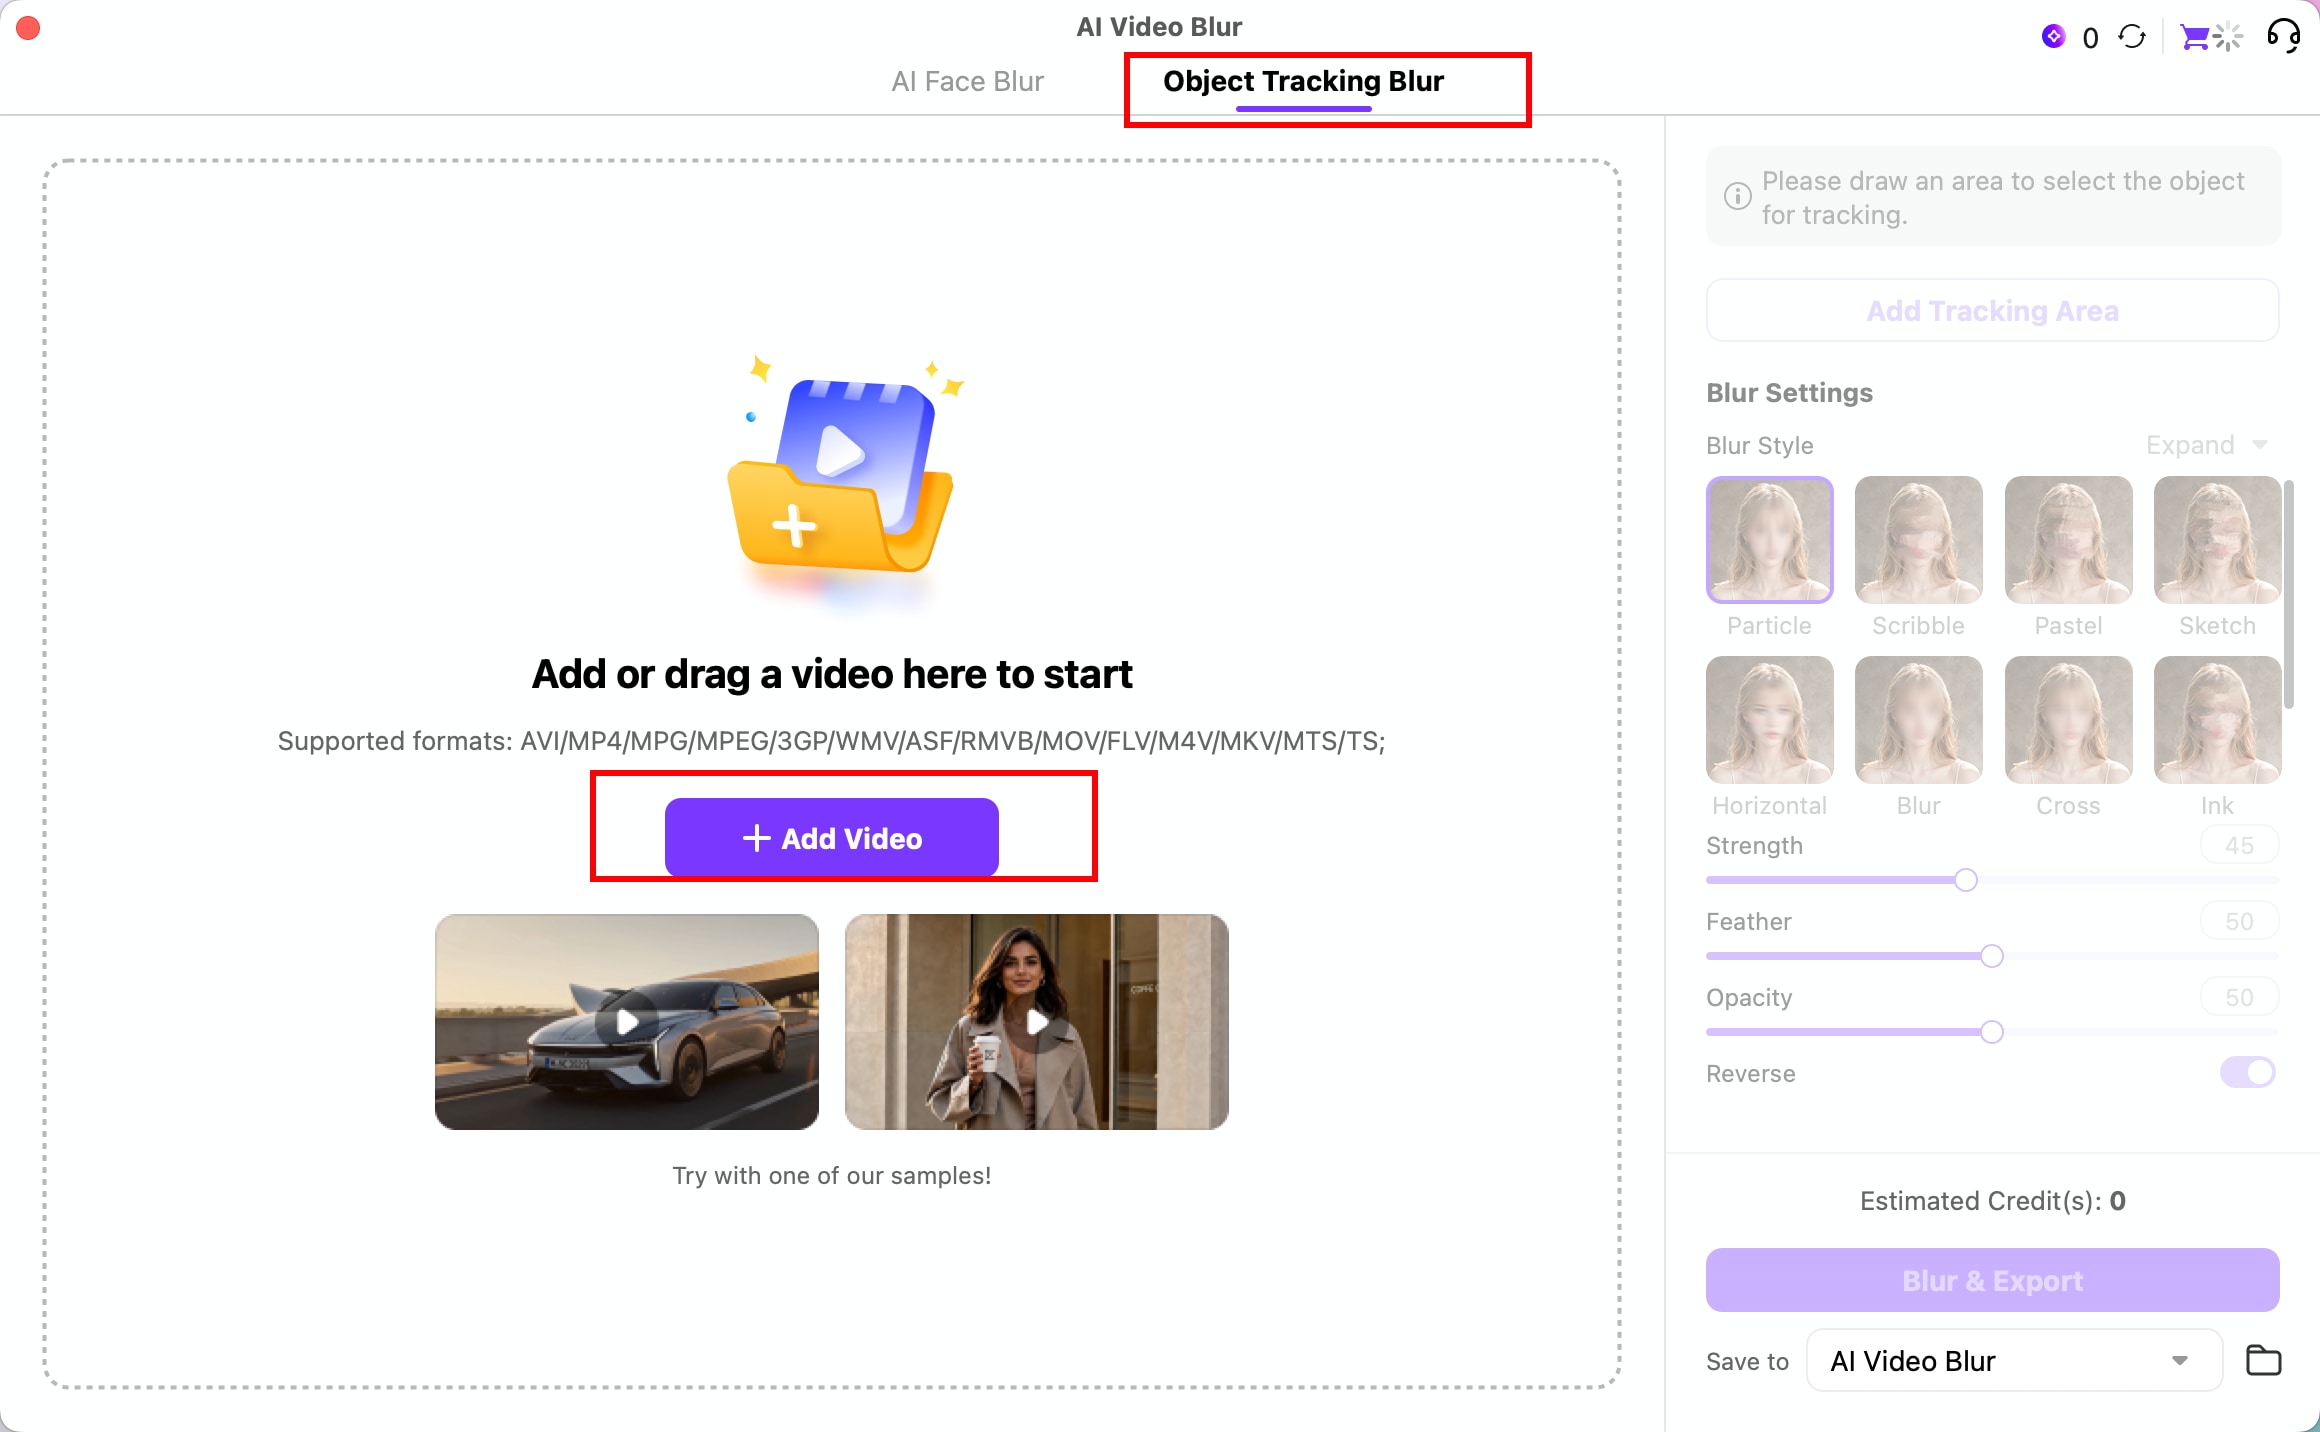2320x1432 pixels.
Task: Expand the Blur Style list
Action: (x=2207, y=445)
